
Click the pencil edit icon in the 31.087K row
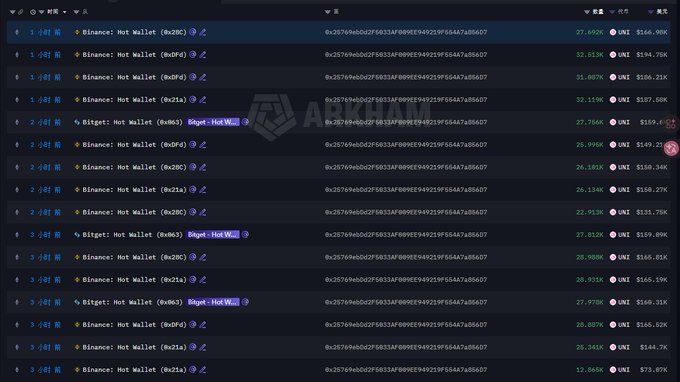click(x=203, y=78)
